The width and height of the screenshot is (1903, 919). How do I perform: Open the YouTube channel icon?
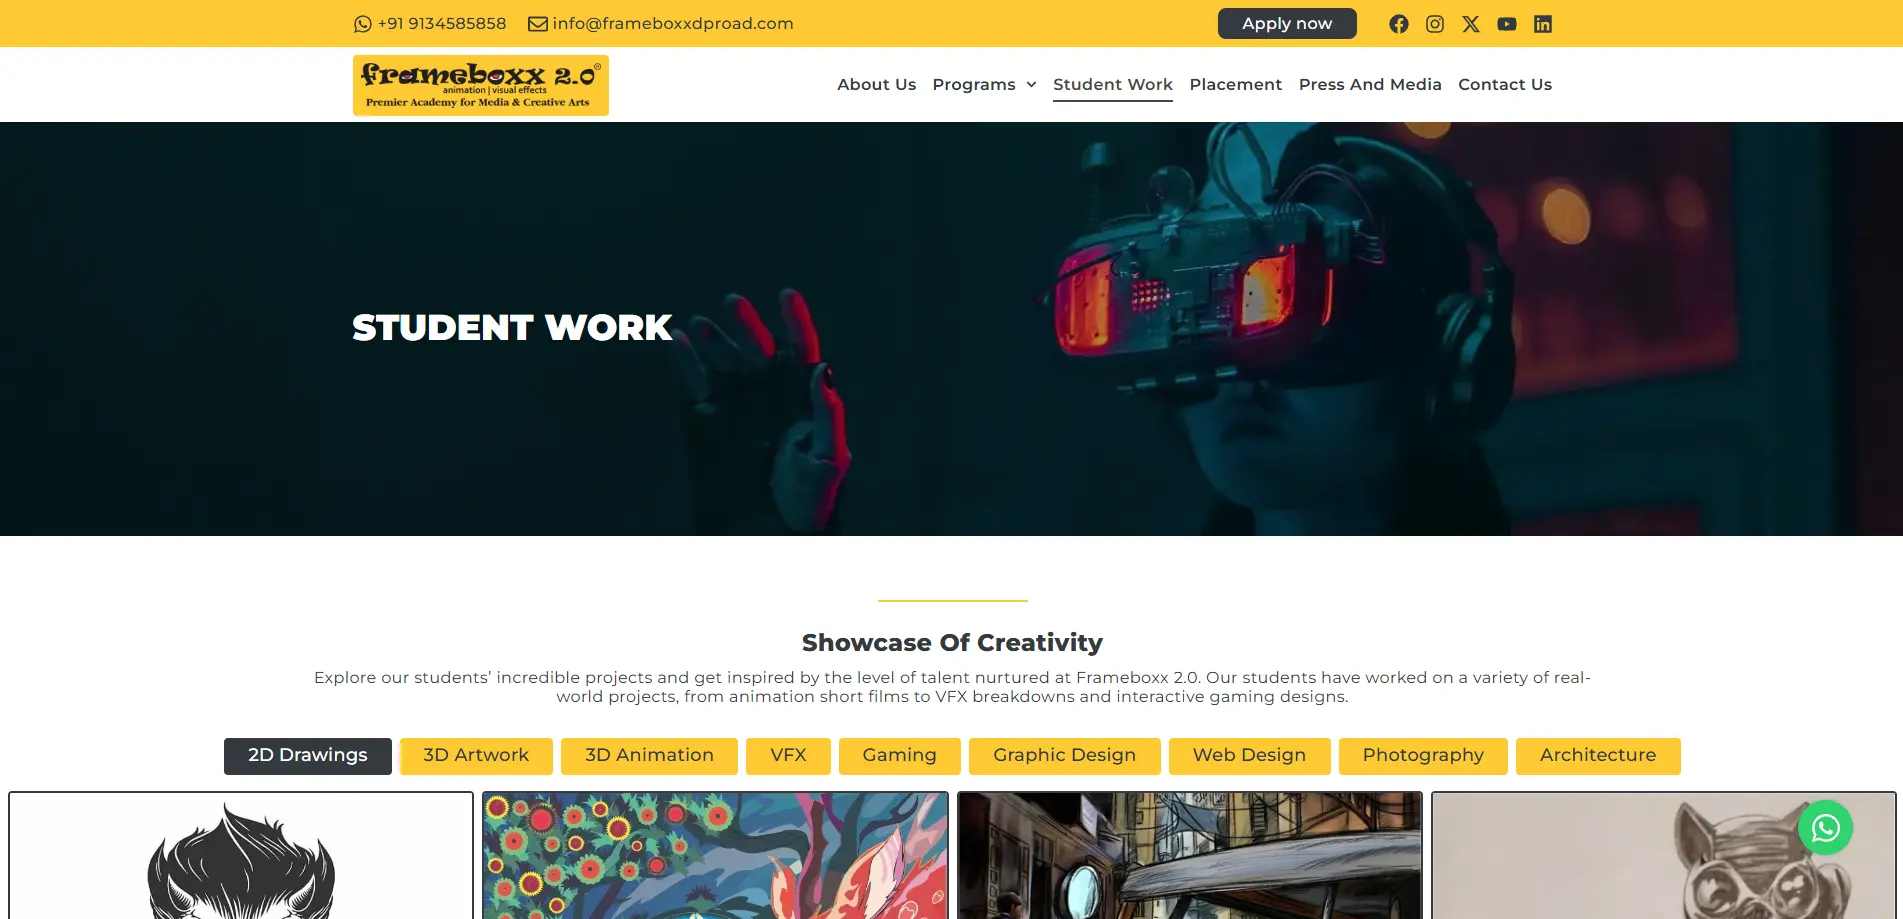1506,24
